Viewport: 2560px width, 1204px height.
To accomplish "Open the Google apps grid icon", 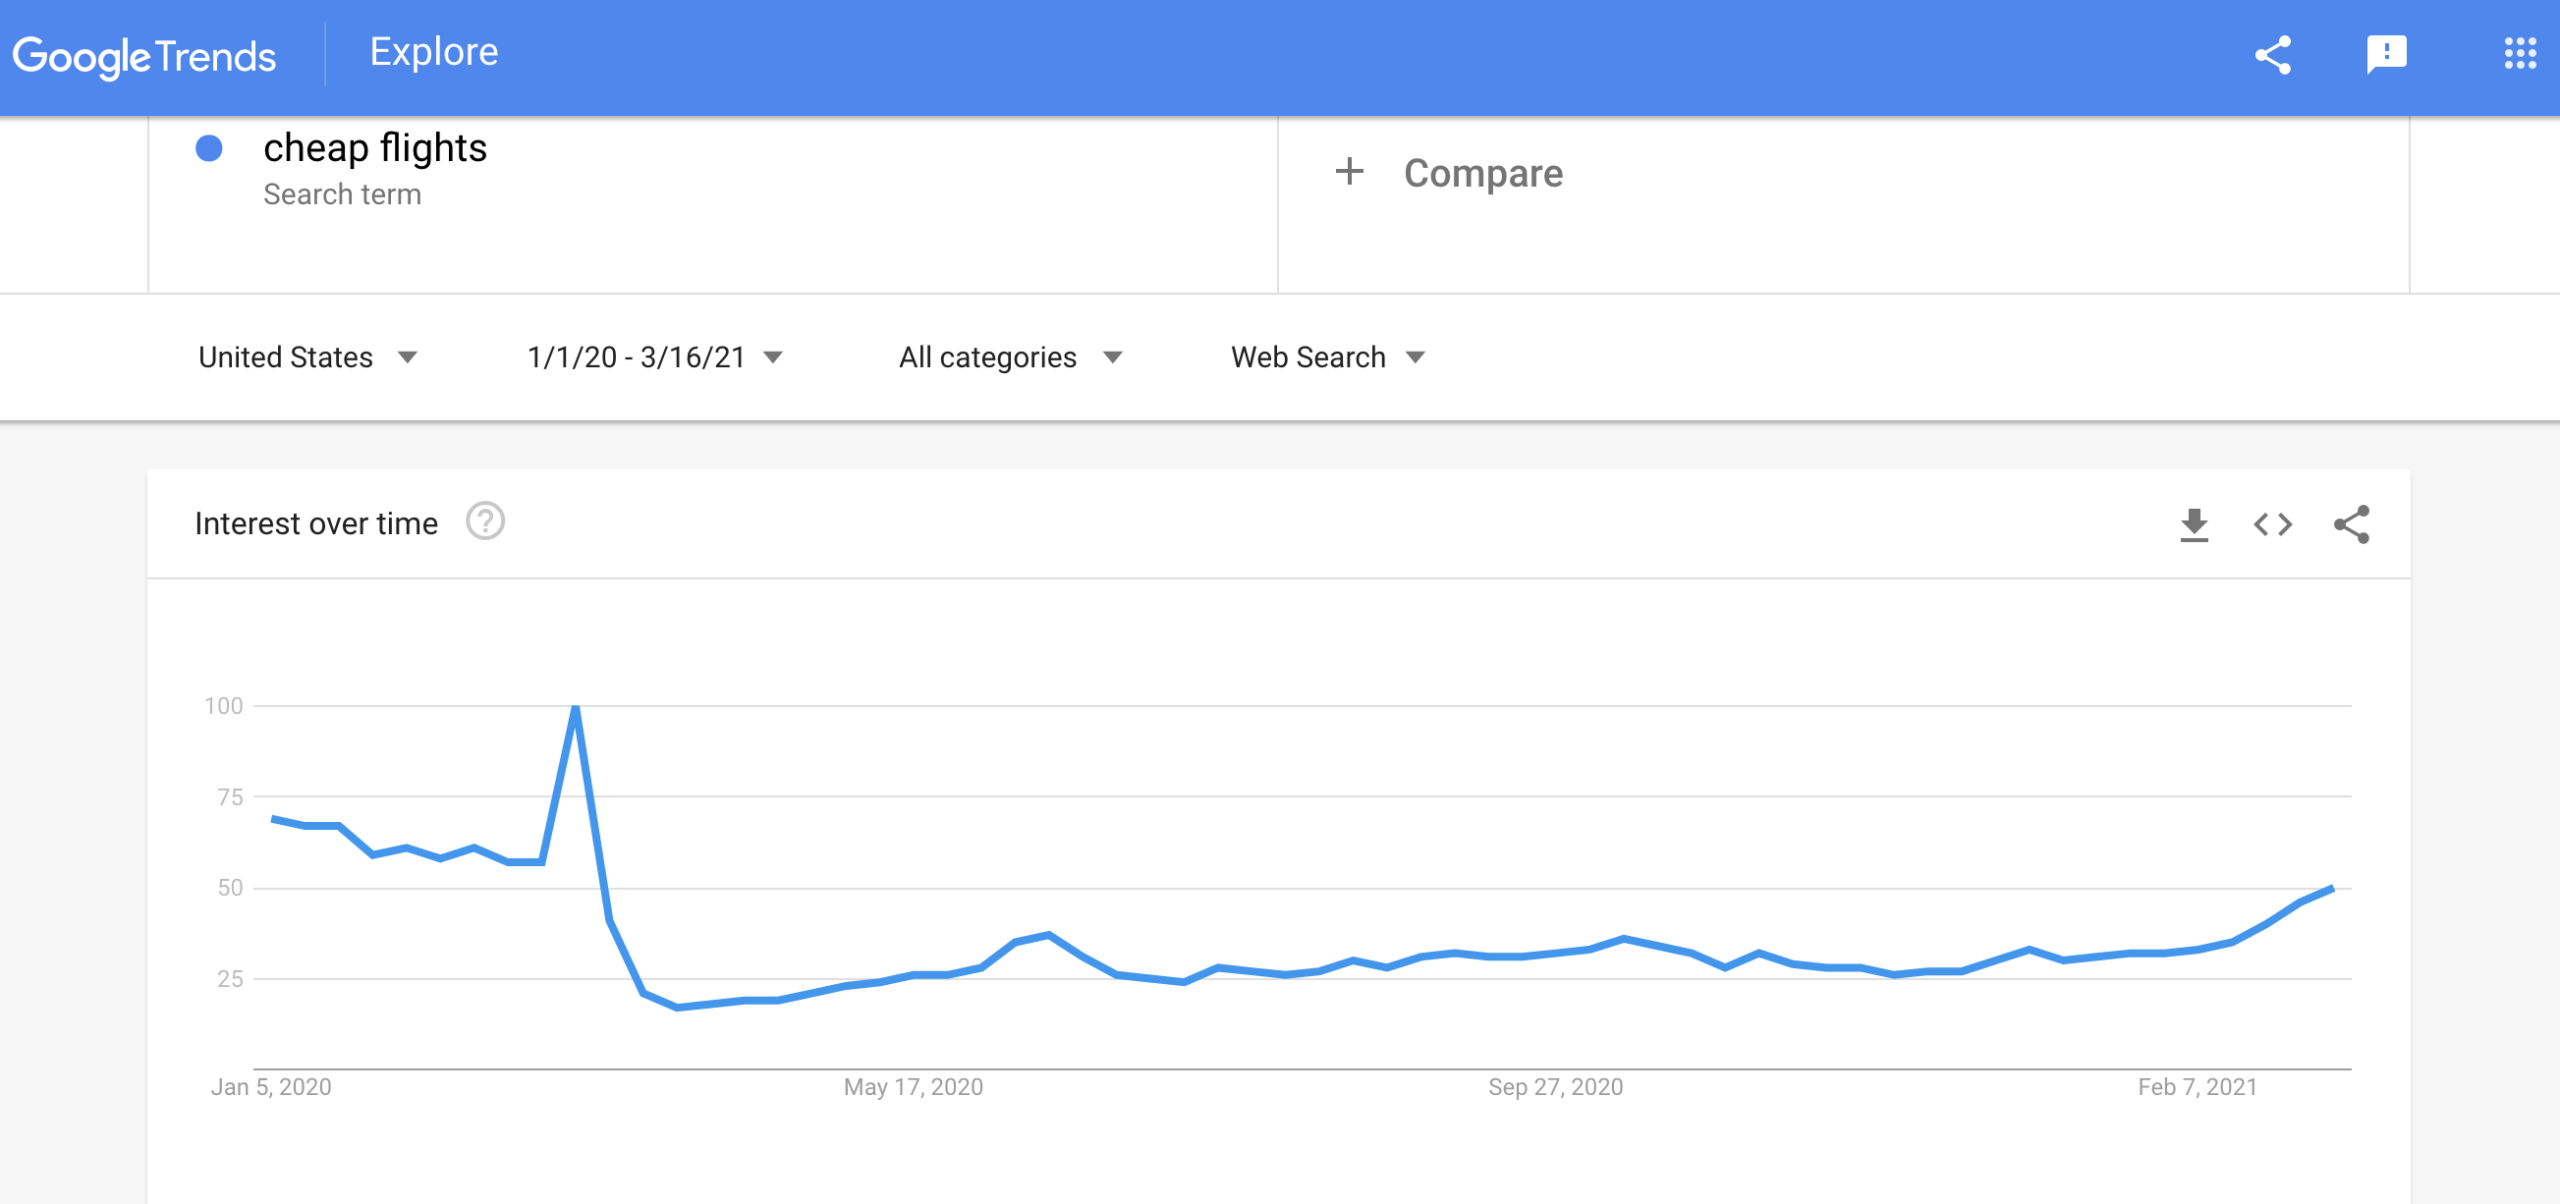I will [x=2521, y=55].
